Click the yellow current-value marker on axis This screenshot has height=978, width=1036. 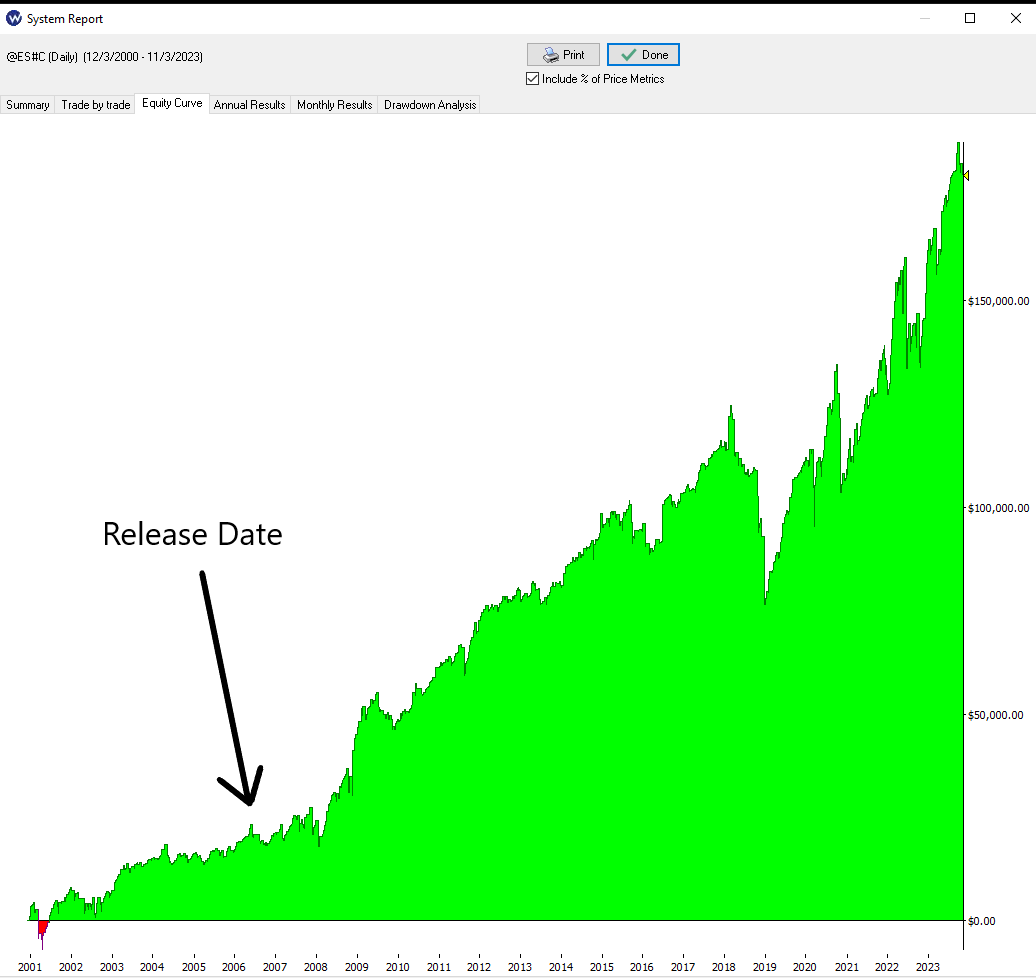tap(966, 175)
